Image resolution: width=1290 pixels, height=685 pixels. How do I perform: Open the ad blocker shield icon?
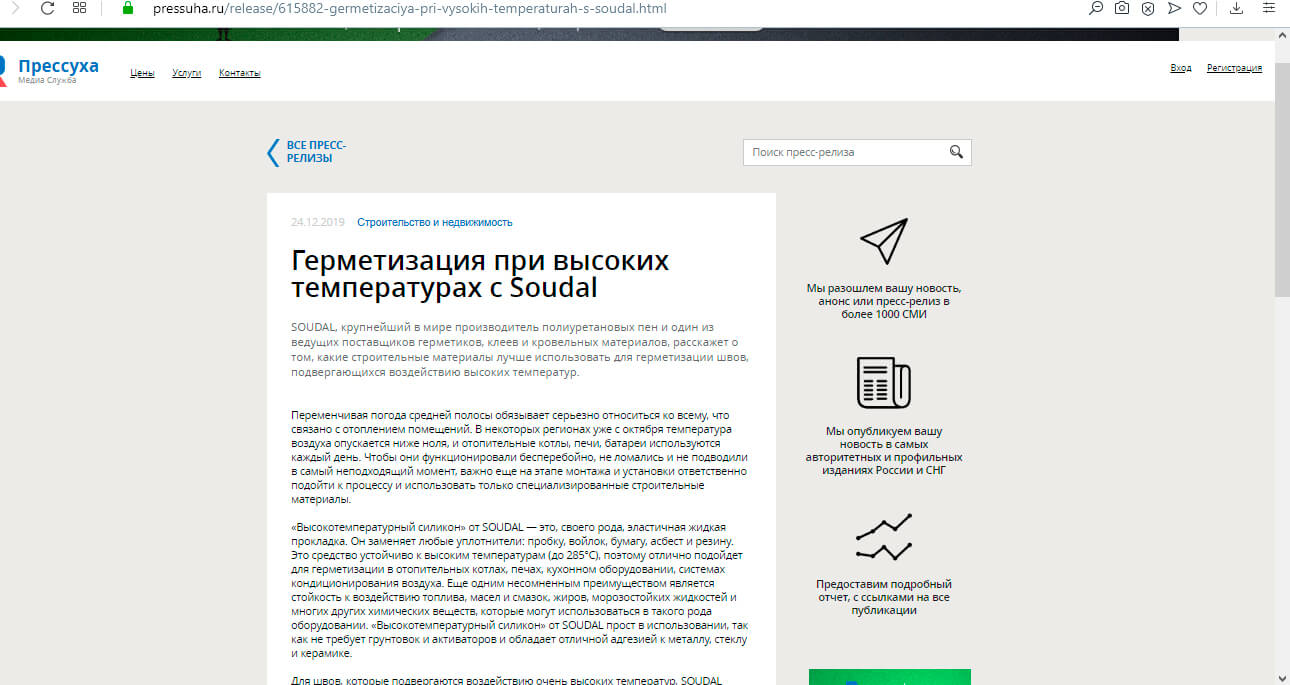coord(1148,9)
